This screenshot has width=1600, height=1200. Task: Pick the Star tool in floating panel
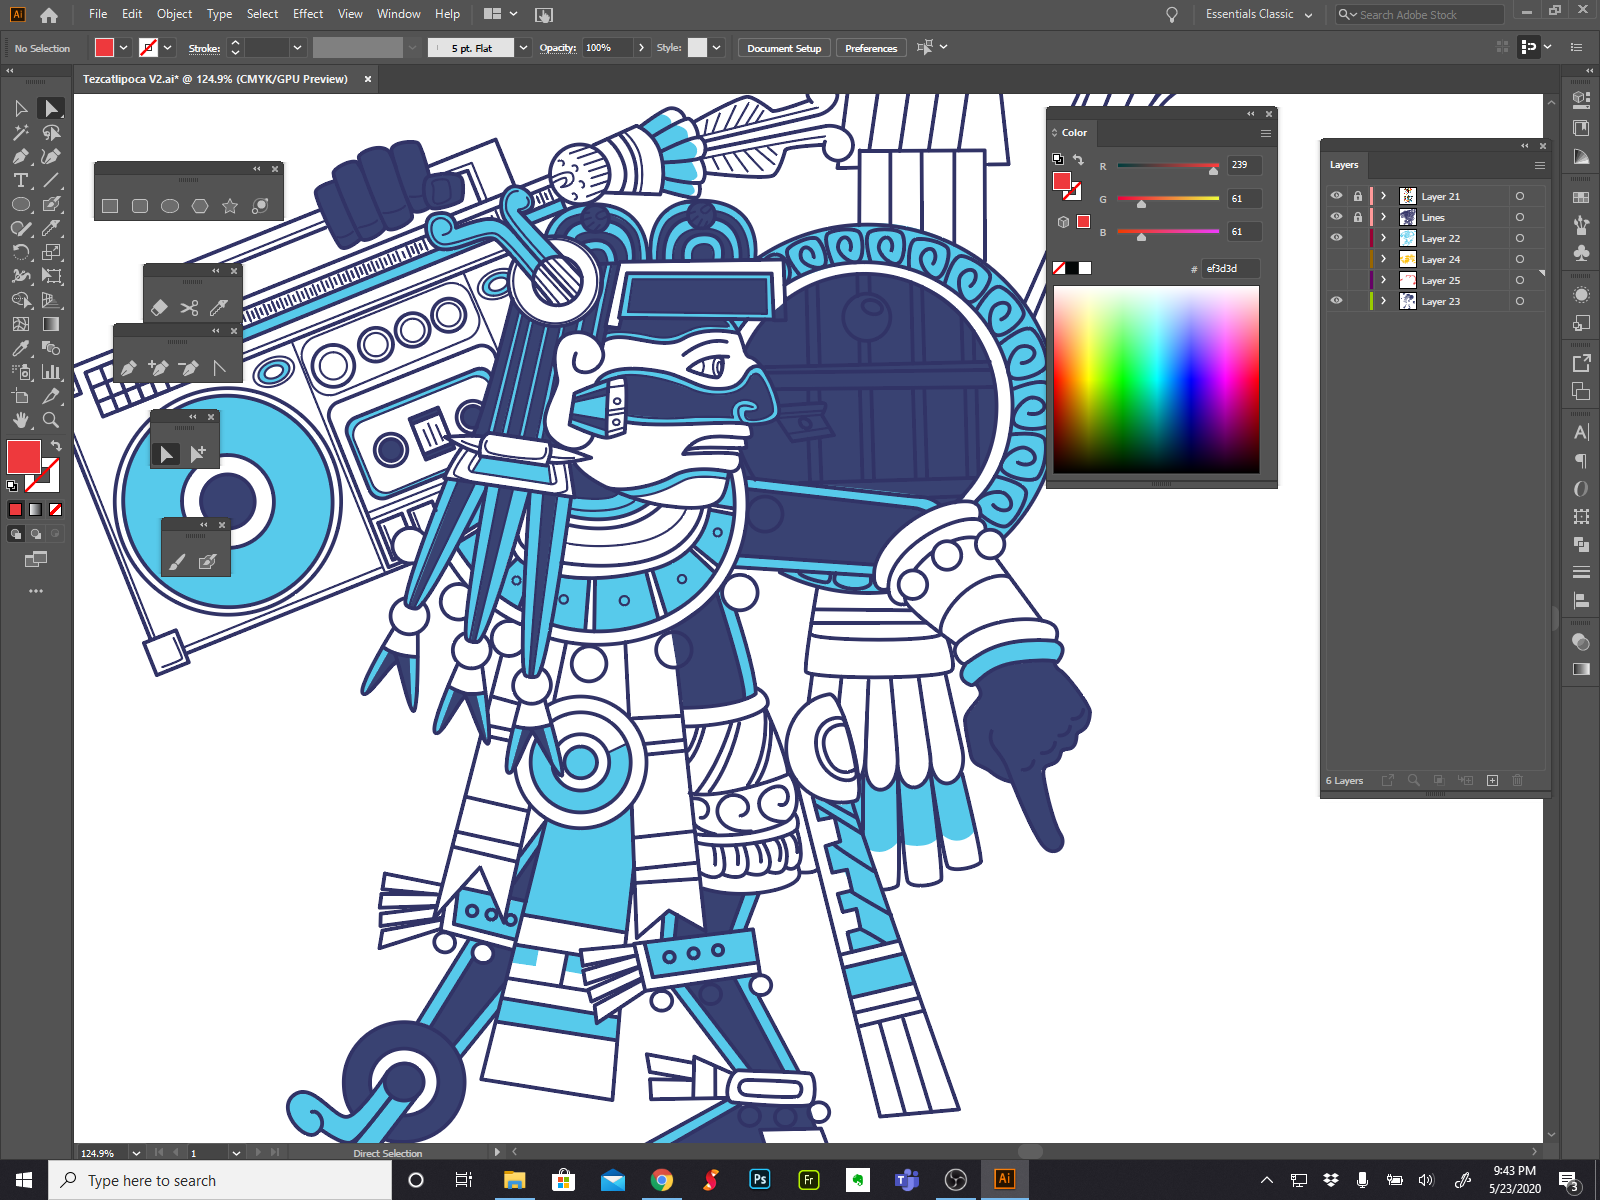click(230, 206)
